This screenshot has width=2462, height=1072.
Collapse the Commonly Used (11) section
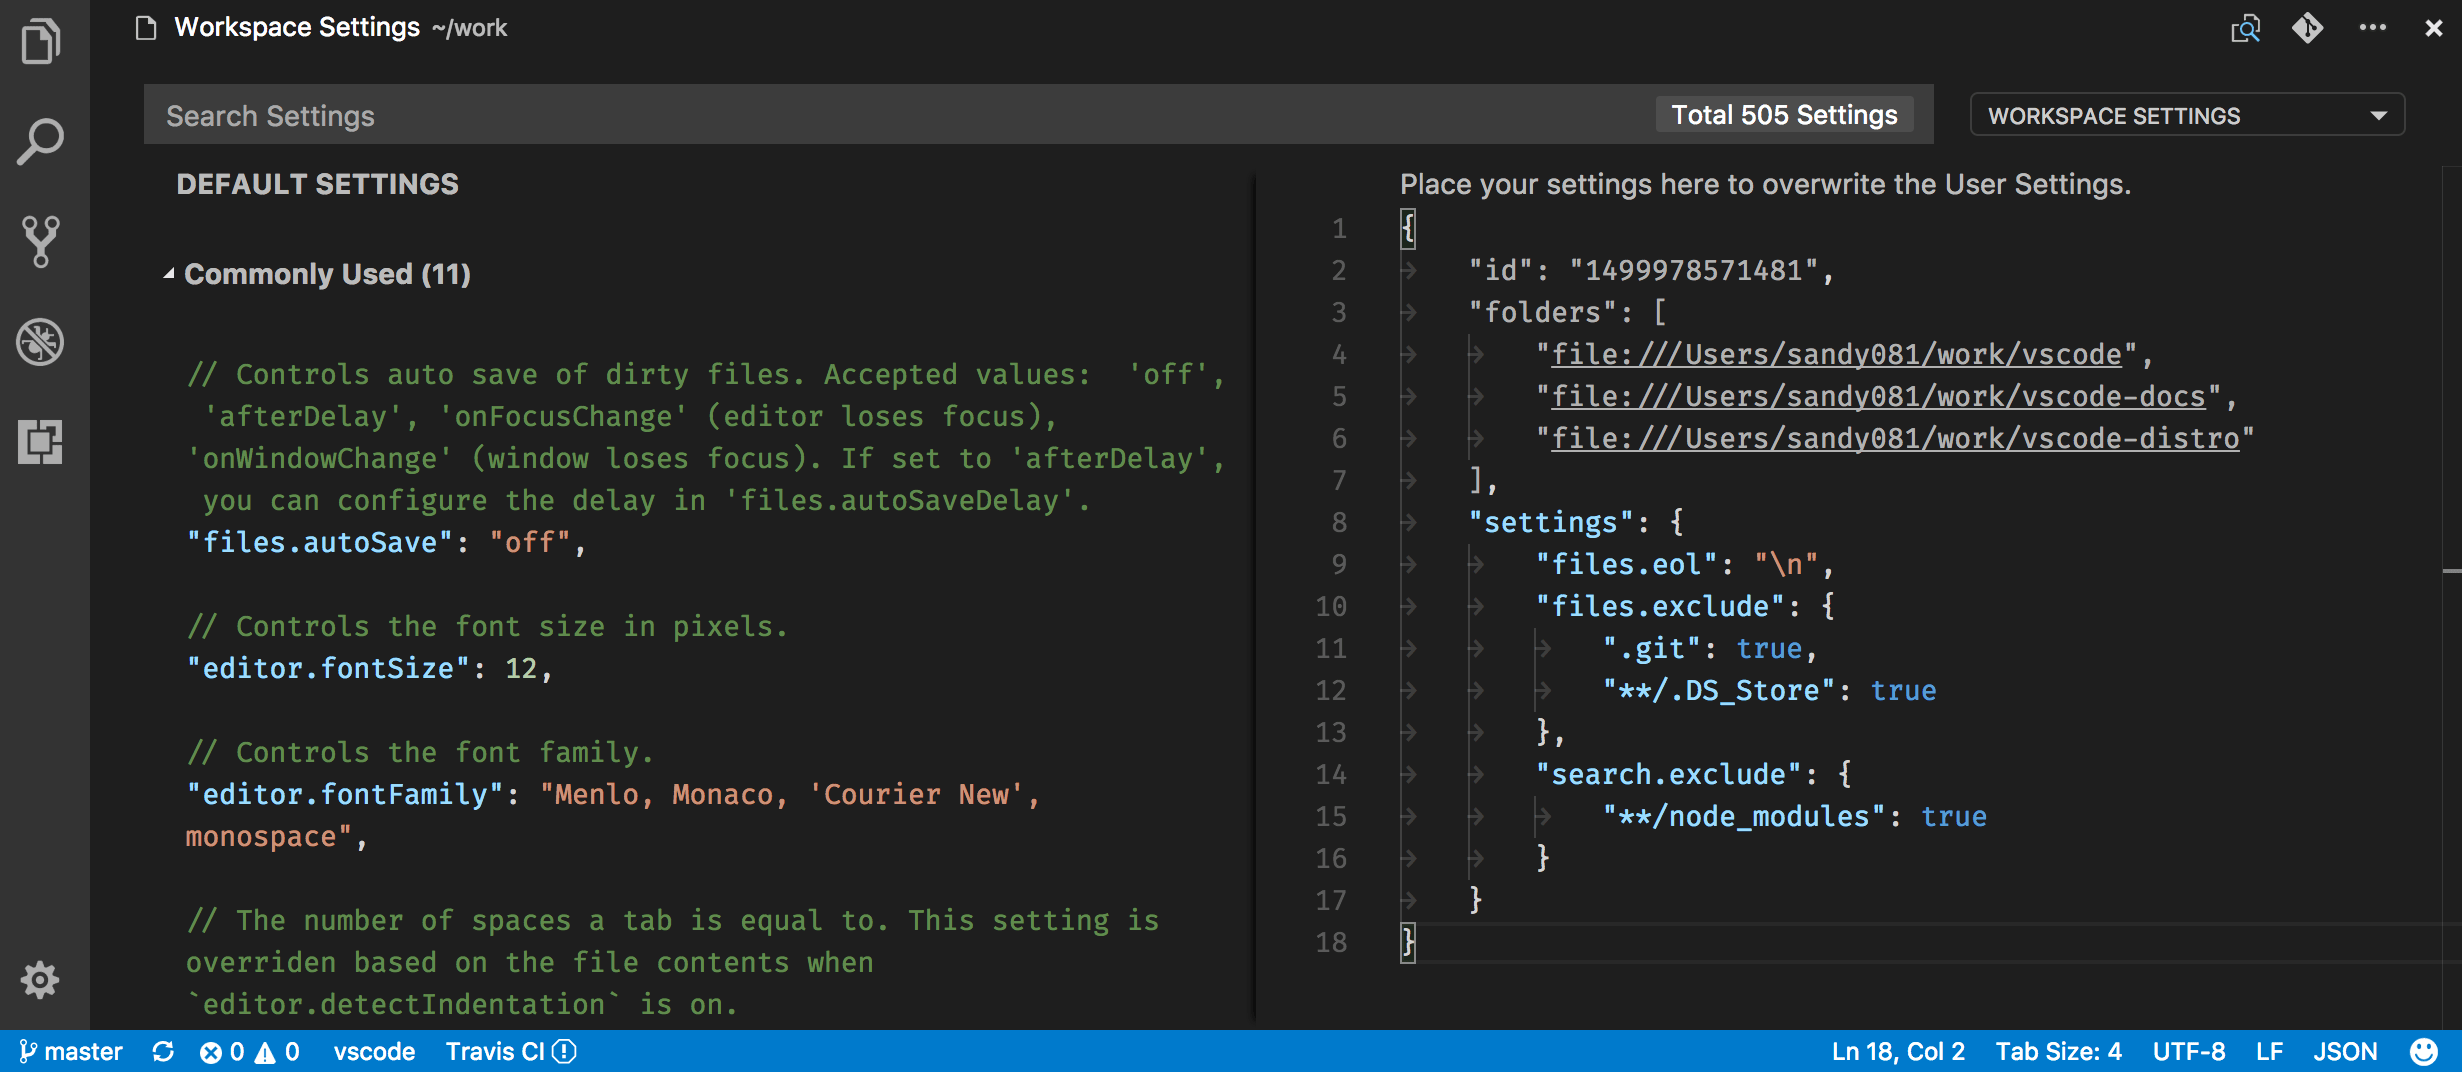click(169, 274)
